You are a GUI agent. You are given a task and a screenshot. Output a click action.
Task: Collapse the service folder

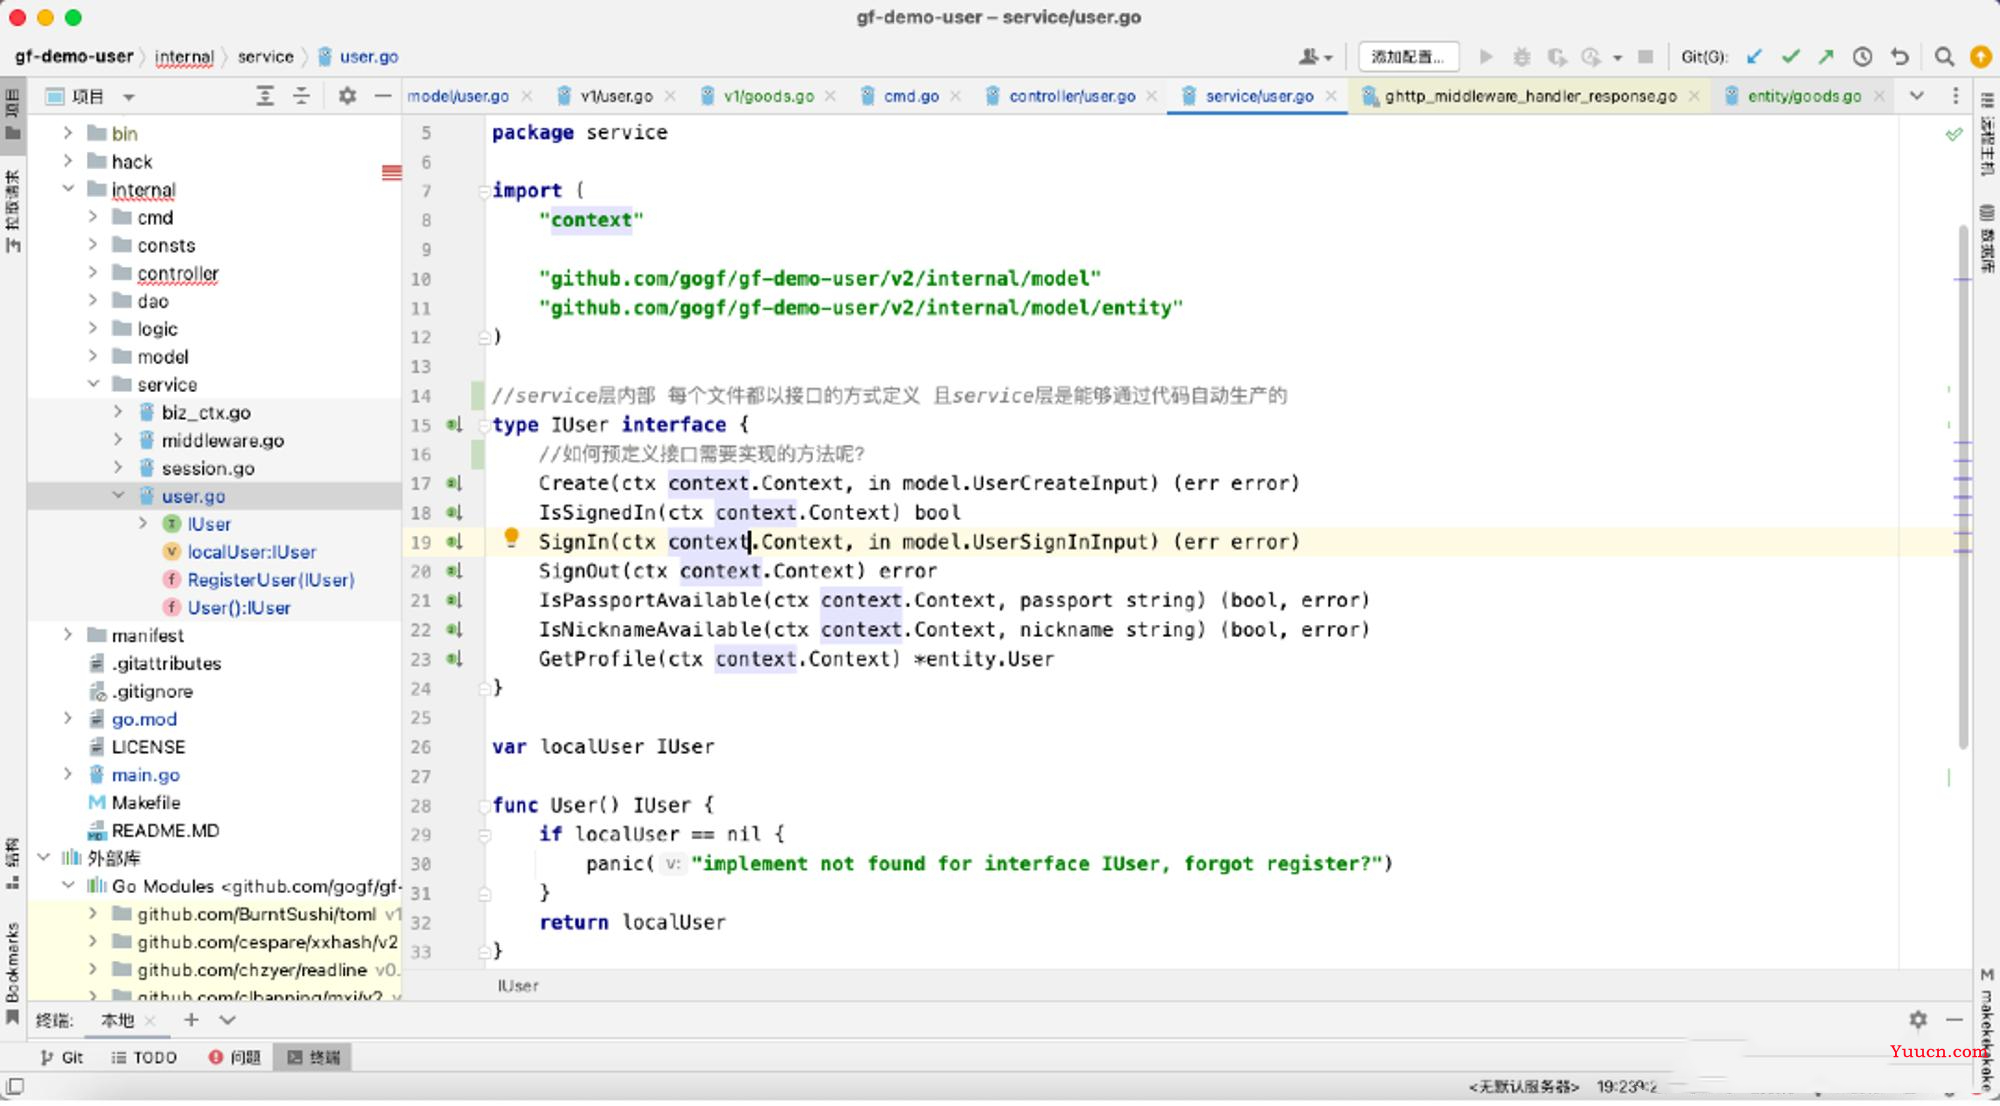pyautogui.click(x=93, y=384)
